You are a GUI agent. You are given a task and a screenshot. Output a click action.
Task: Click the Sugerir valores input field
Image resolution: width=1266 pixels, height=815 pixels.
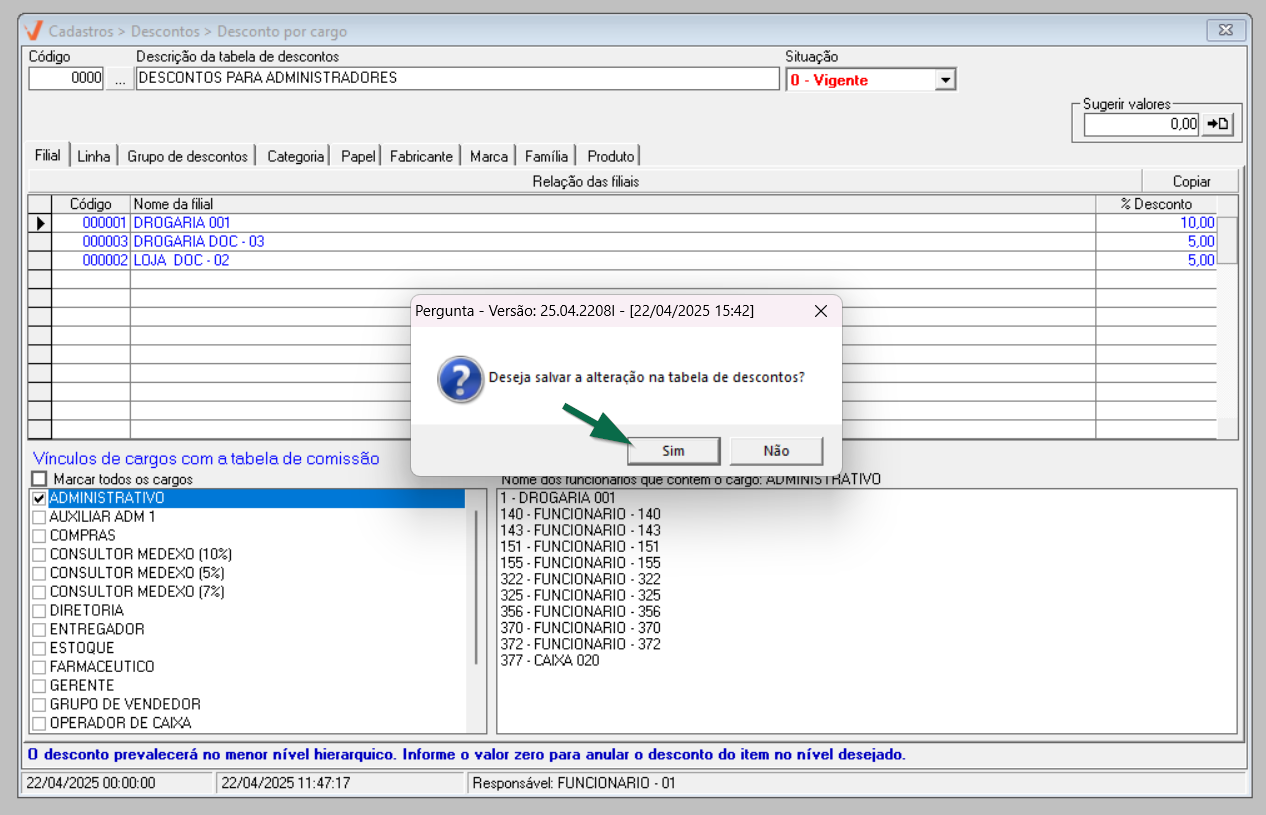1141,124
